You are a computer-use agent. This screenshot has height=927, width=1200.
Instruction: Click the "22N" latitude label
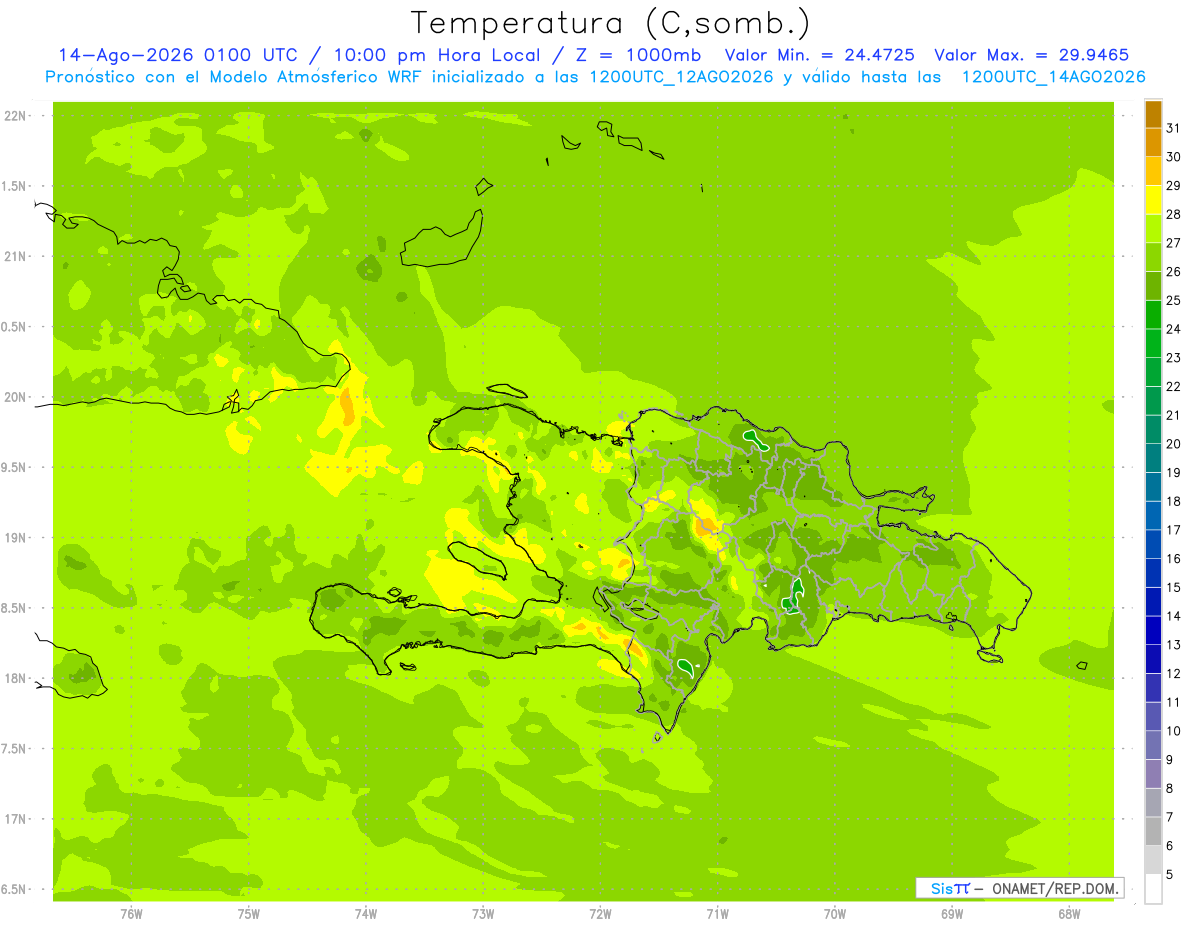coord(15,116)
